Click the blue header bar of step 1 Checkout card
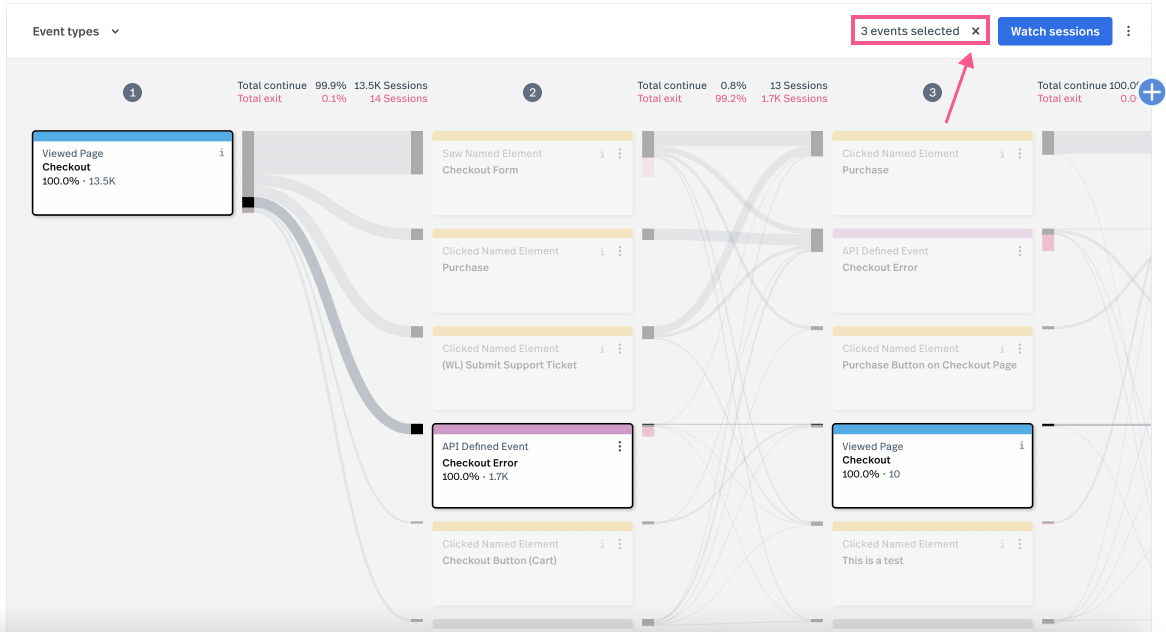 coord(132,136)
